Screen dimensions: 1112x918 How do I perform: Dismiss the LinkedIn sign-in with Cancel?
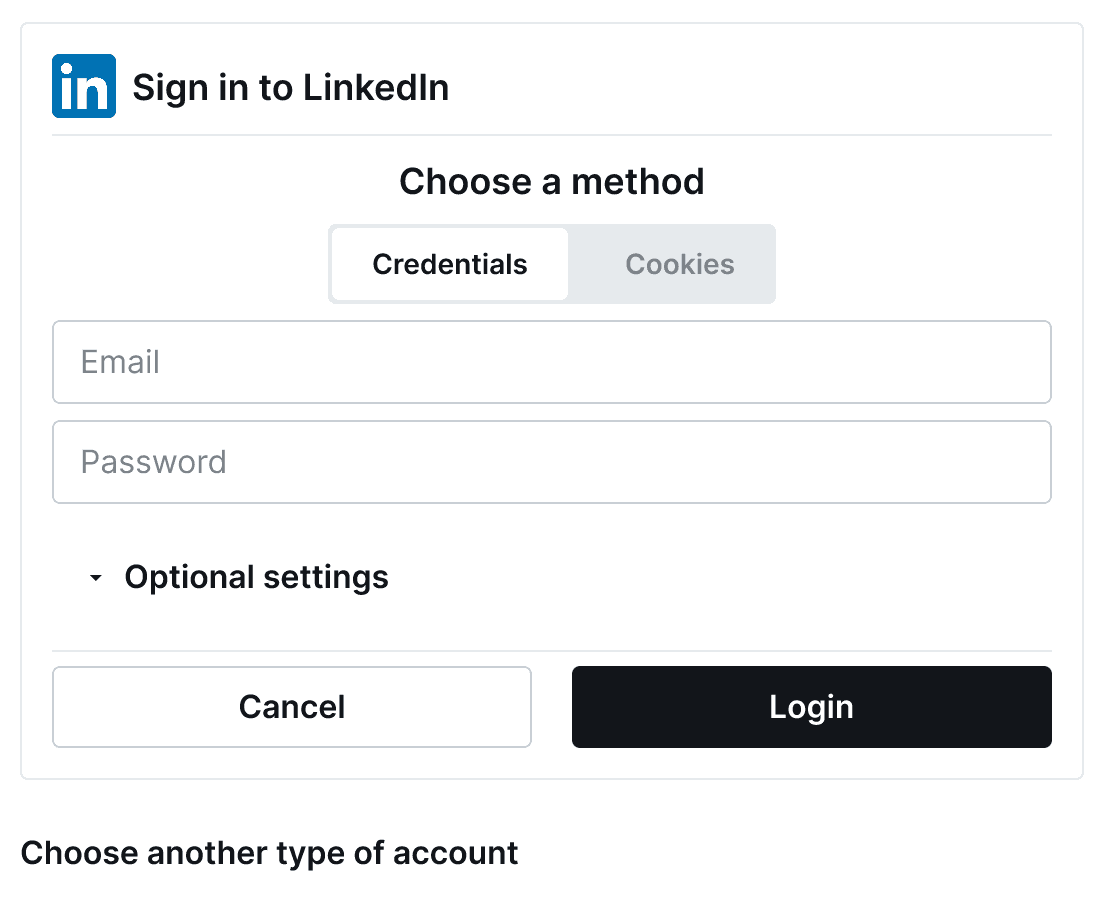tap(291, 707)
